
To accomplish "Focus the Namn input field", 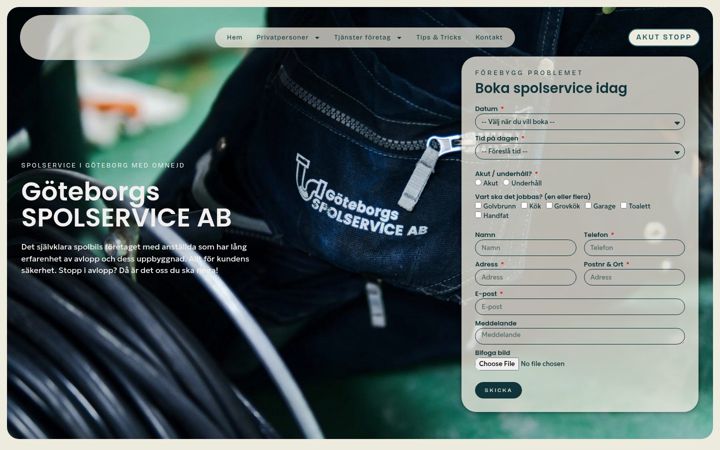I will pyautogui.click(x=525, y=248).
